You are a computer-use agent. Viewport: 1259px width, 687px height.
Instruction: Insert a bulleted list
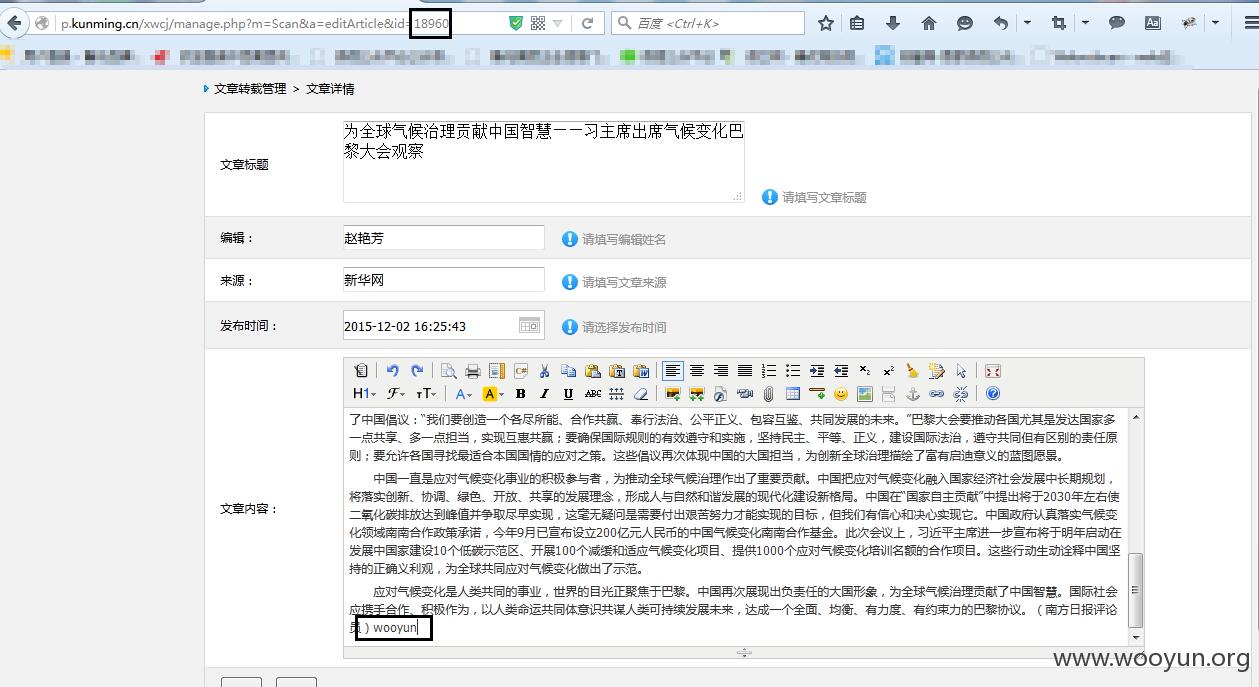click(x=793, y=371)
